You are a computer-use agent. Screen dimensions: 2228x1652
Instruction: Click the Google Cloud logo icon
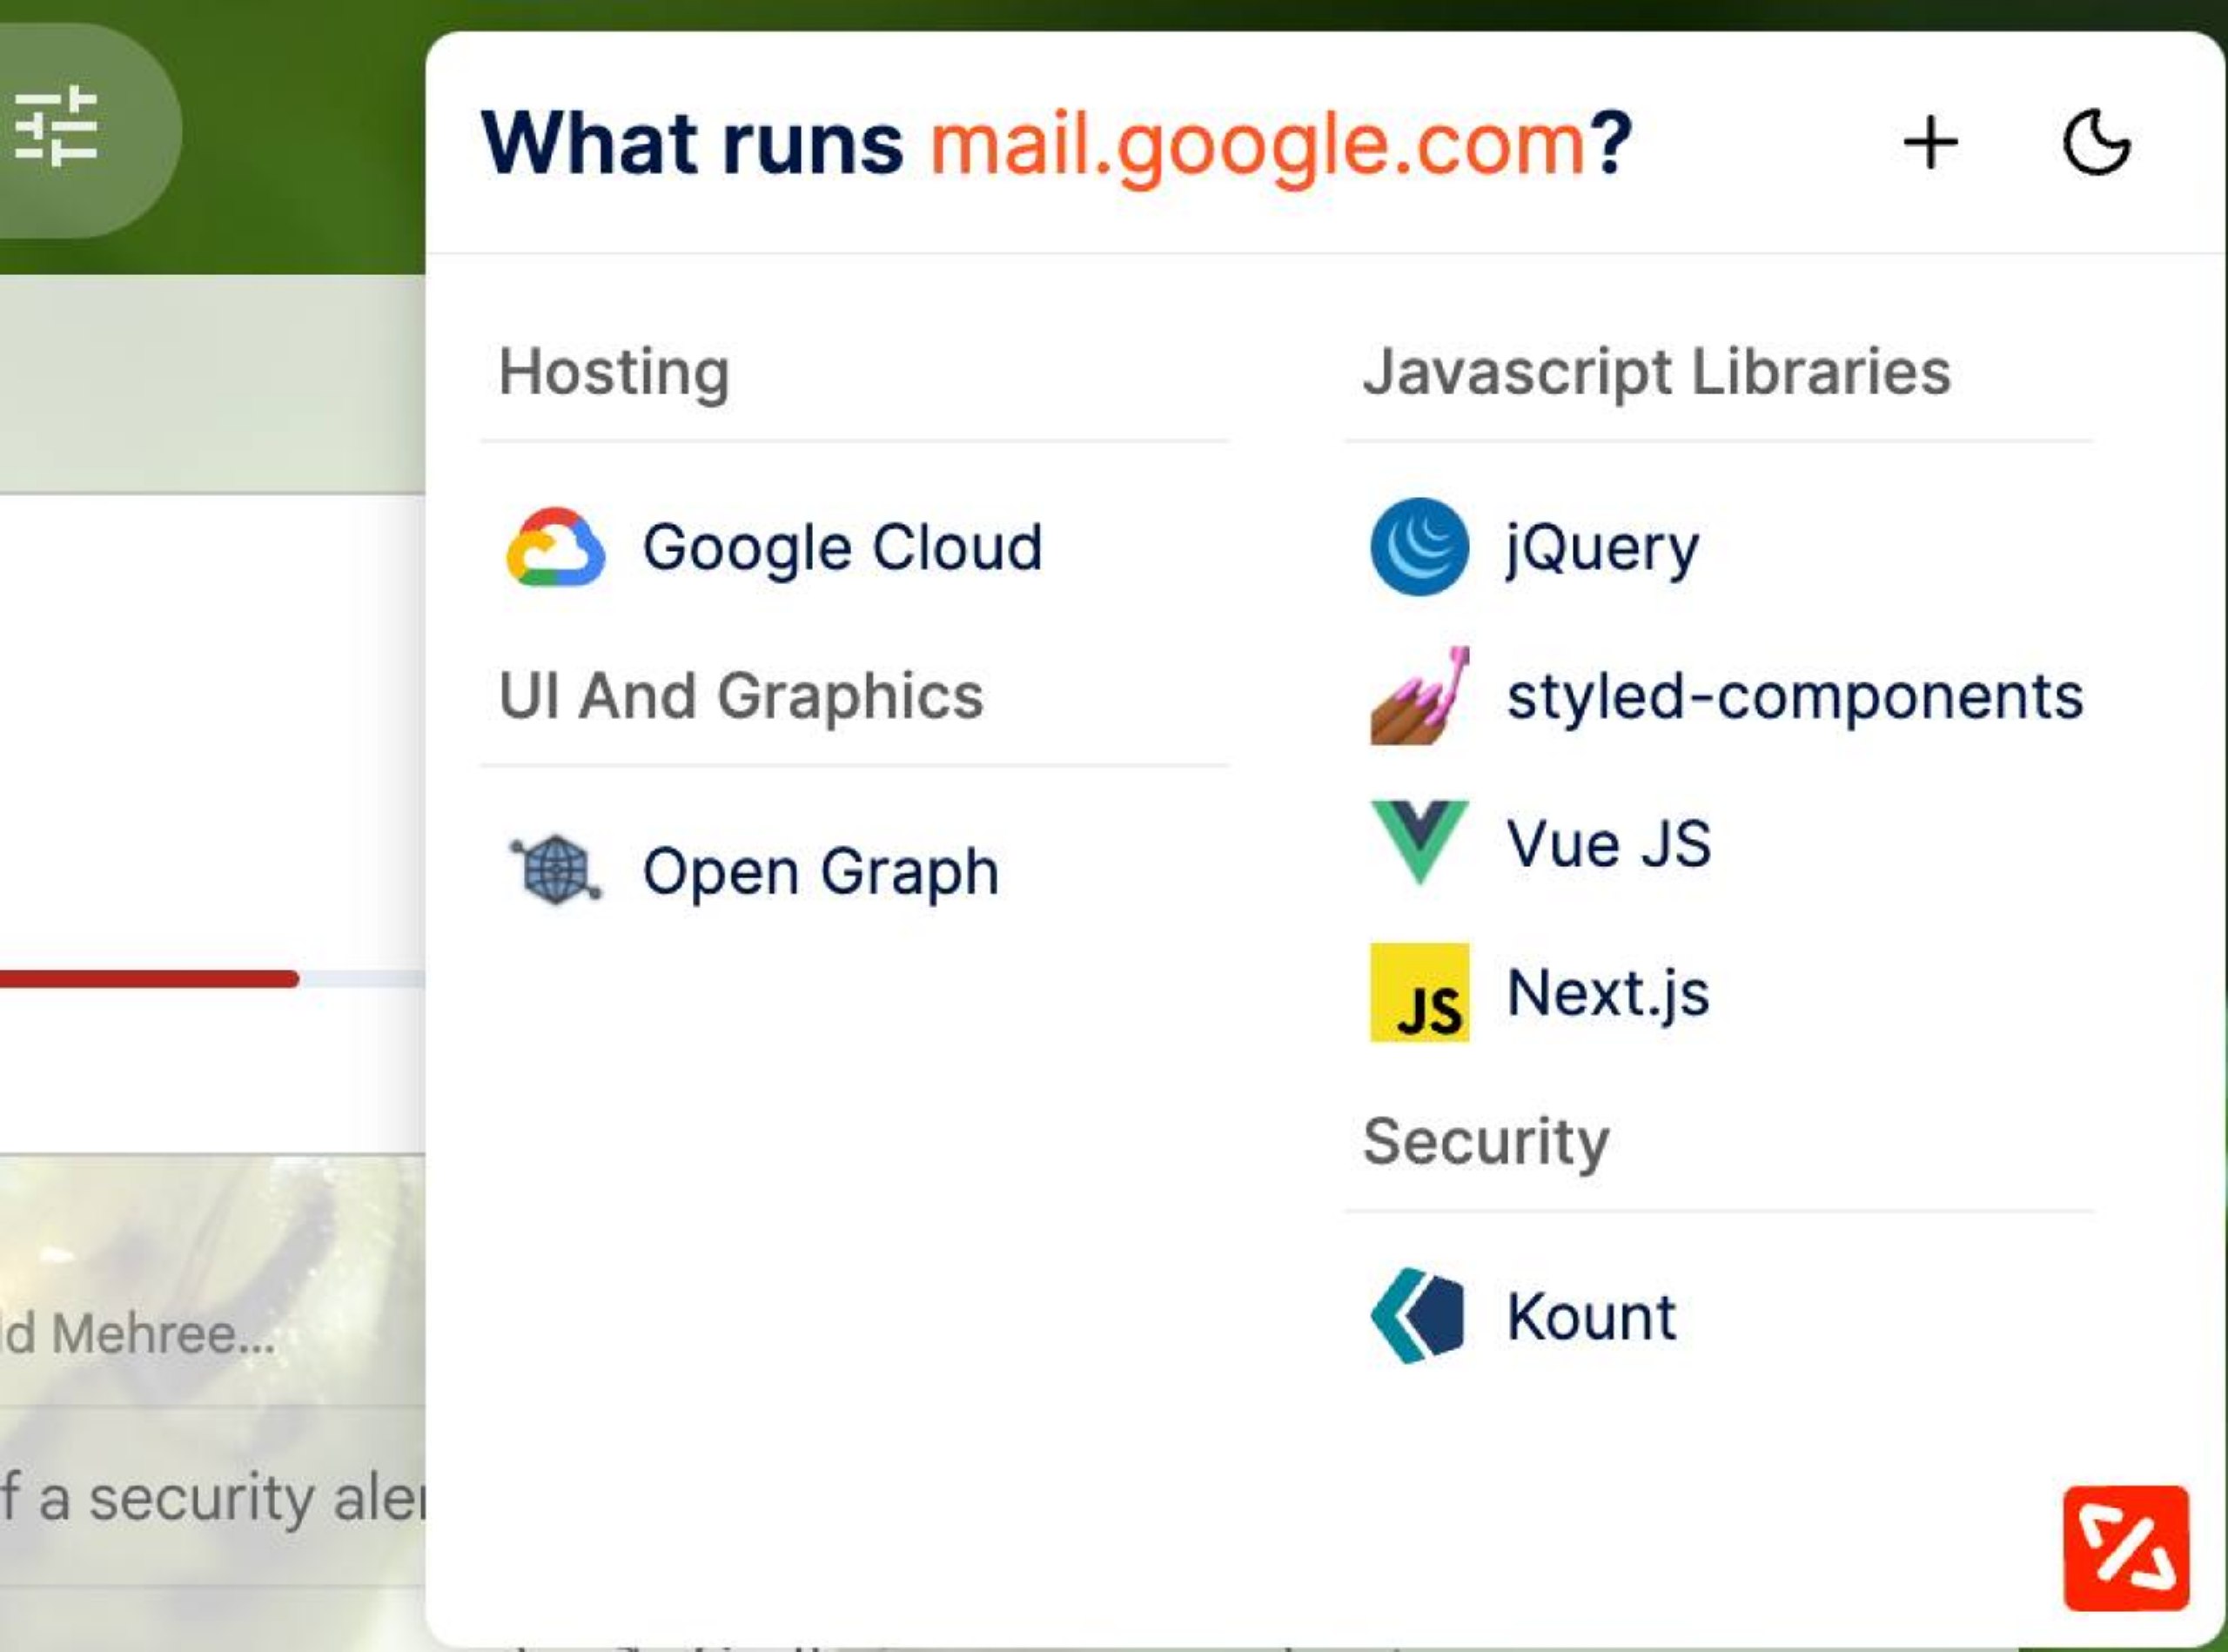[x=555, y=547]
